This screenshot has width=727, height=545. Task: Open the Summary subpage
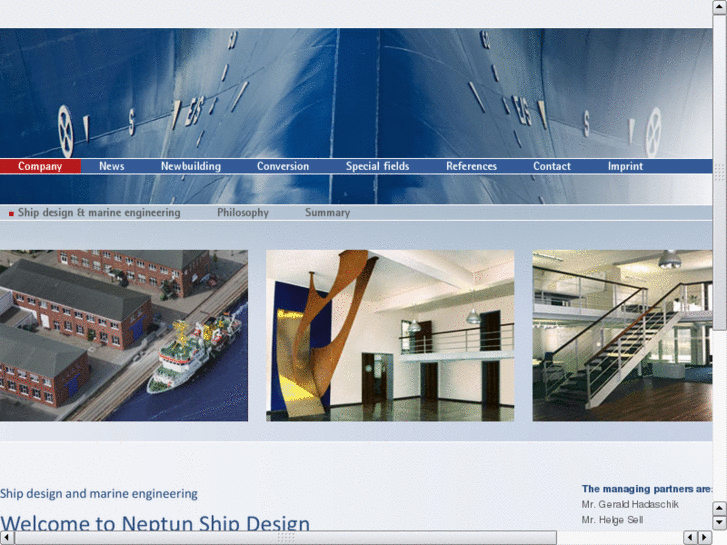point(327,212)
